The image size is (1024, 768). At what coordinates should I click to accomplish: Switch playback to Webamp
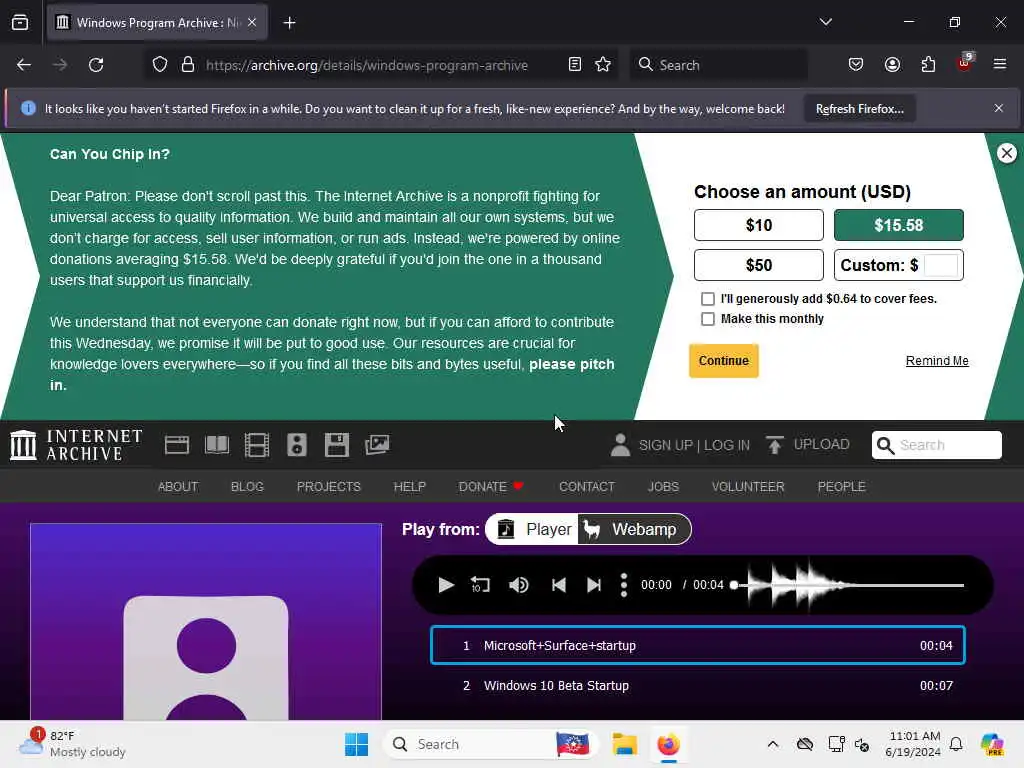click(633, 529)
